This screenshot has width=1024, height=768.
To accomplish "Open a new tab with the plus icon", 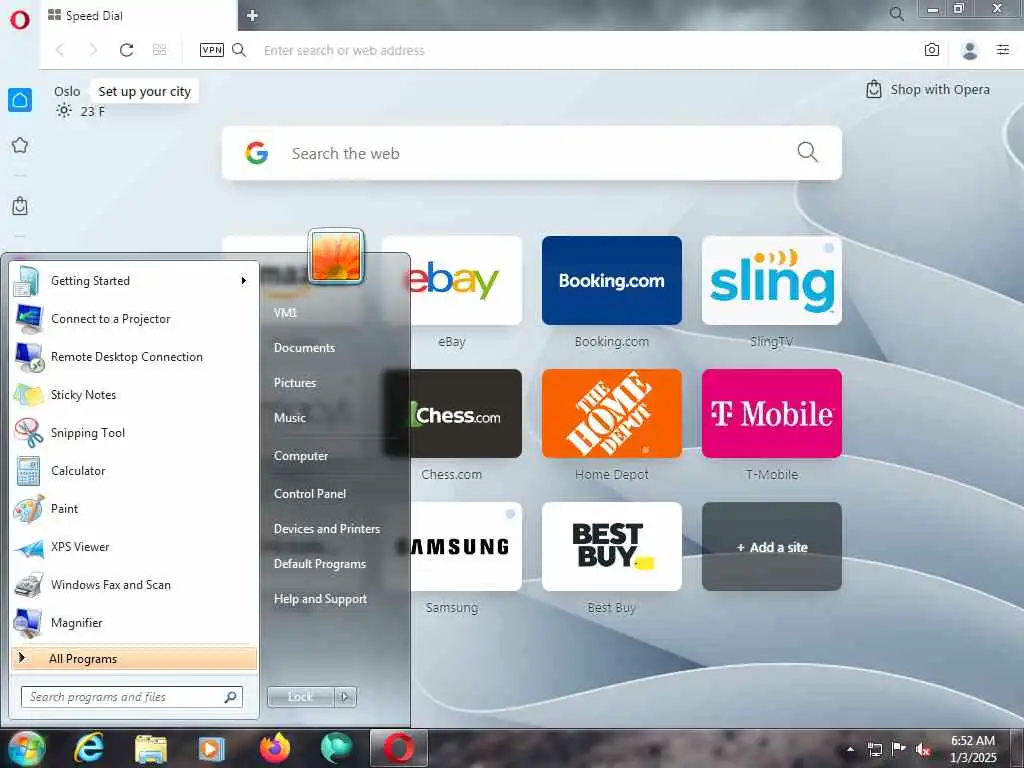I will point(253,15).
